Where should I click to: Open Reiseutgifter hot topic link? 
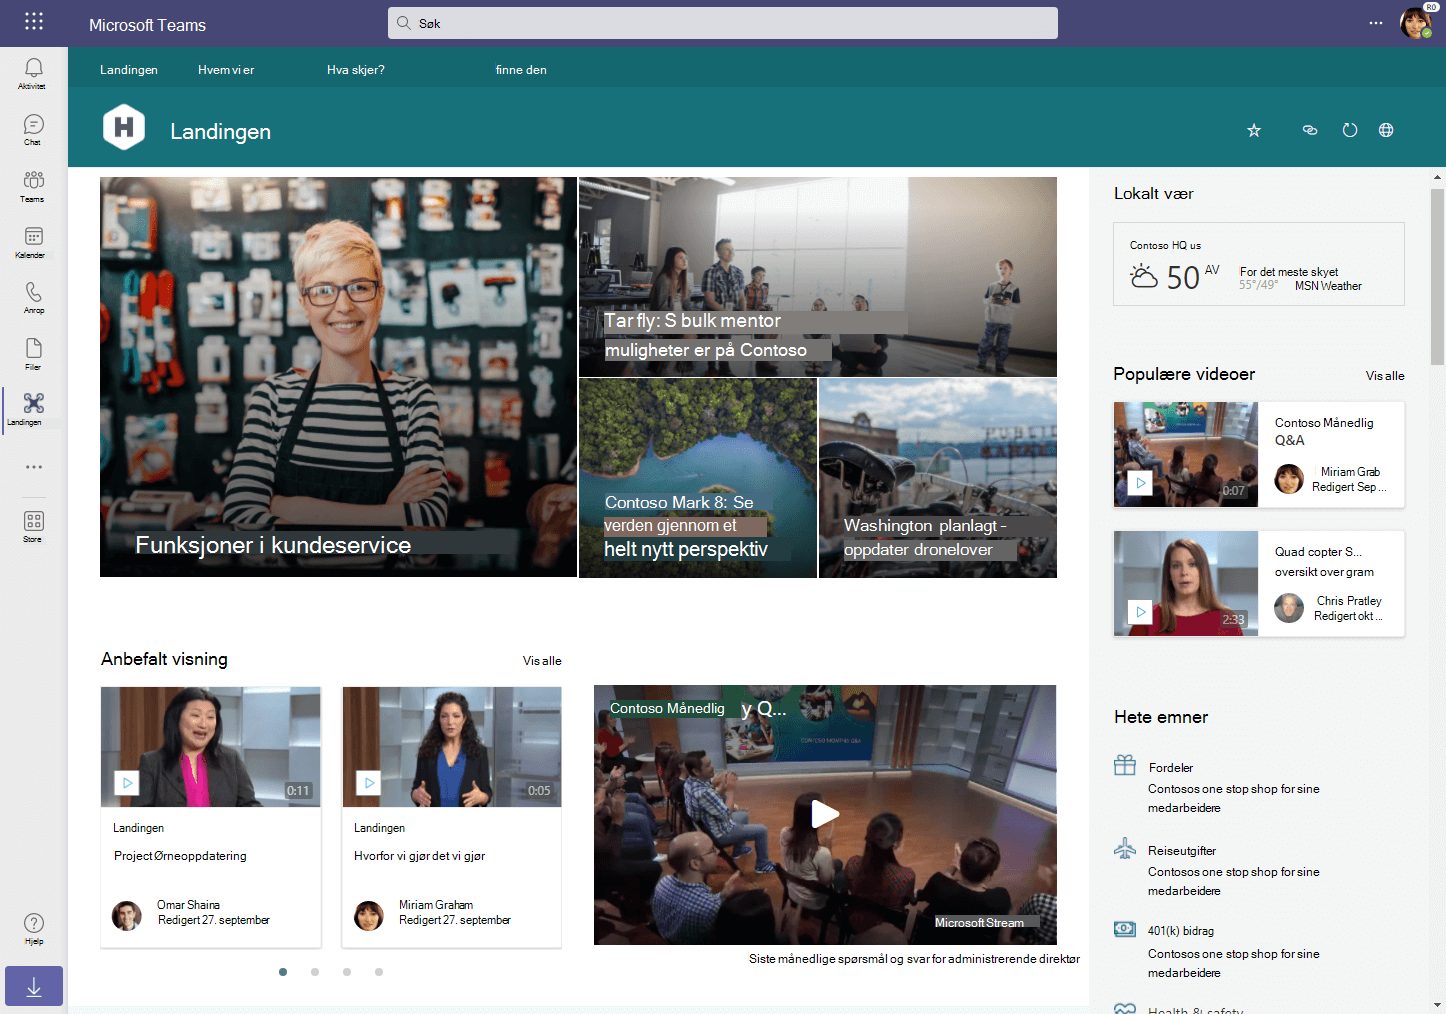click(1182, 851)
